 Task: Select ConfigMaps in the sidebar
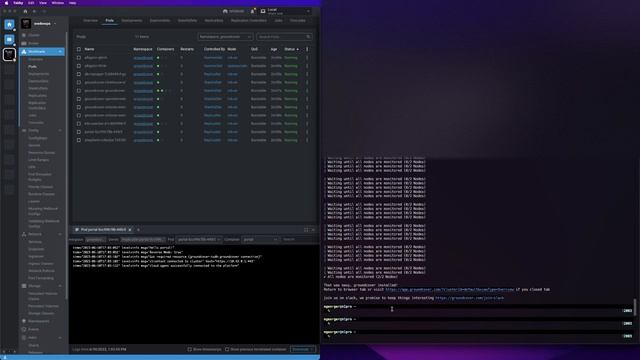pyautogui.click(x=38, y=138)
